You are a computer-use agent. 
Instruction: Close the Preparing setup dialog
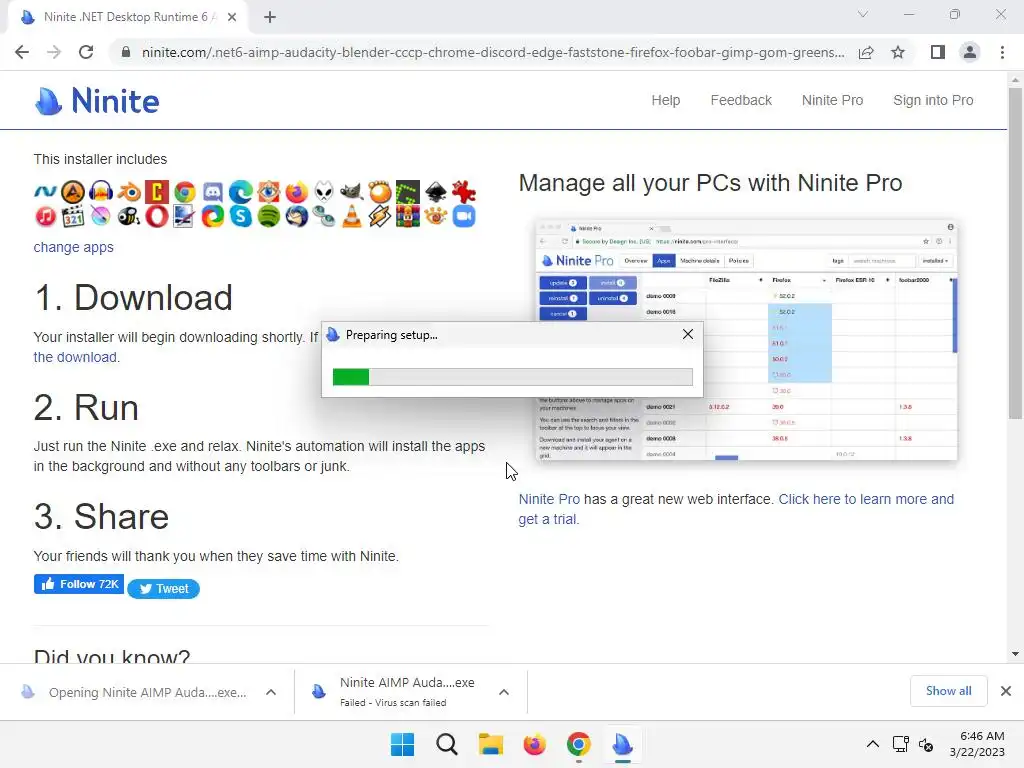click(688, 334)
